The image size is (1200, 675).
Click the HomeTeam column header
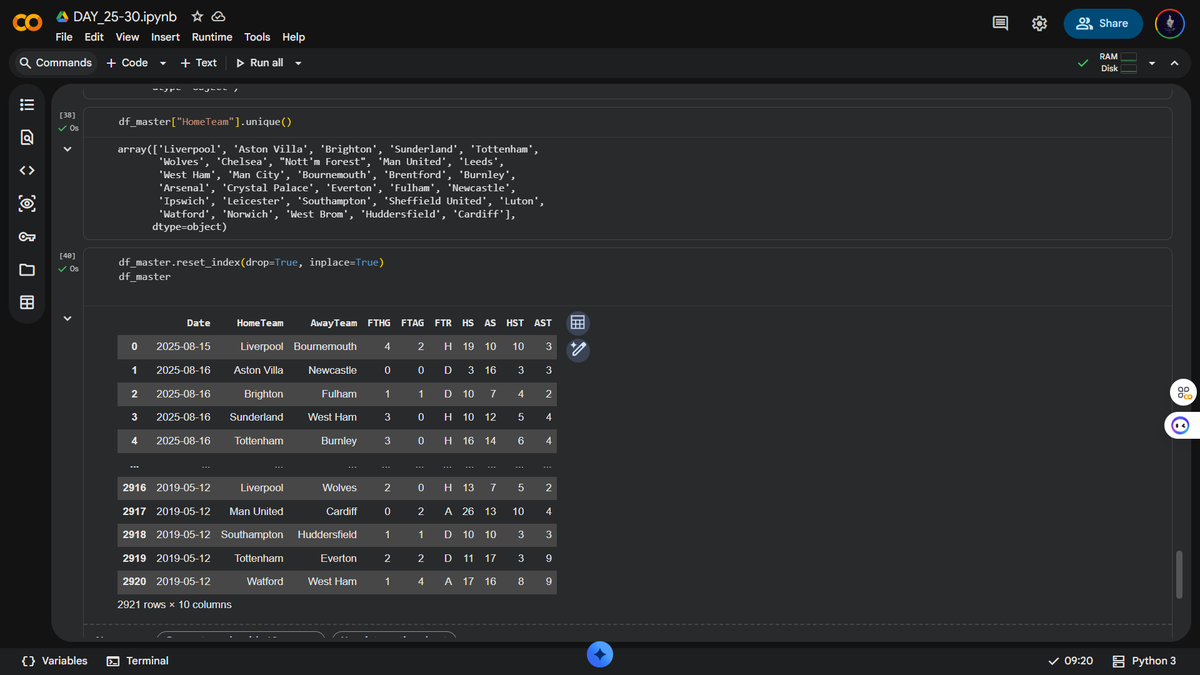(x=260, y=323)
